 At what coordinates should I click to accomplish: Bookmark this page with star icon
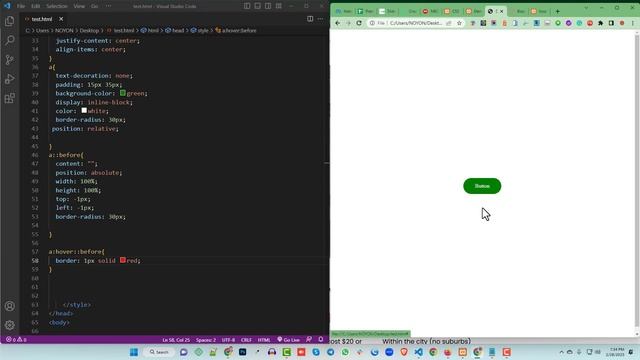459,23
